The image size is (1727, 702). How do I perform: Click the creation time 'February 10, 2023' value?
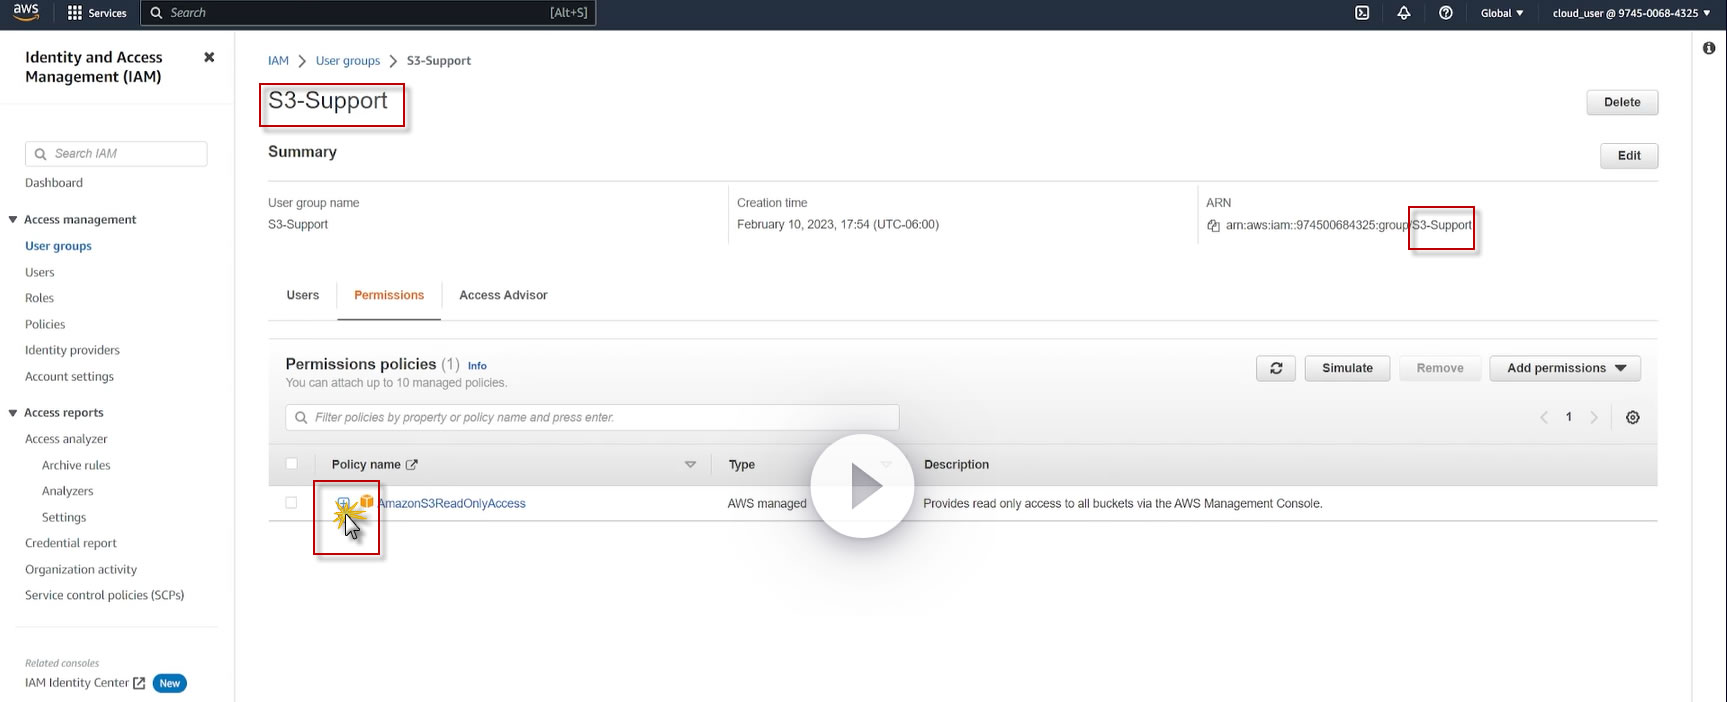[x=838, y=224]
